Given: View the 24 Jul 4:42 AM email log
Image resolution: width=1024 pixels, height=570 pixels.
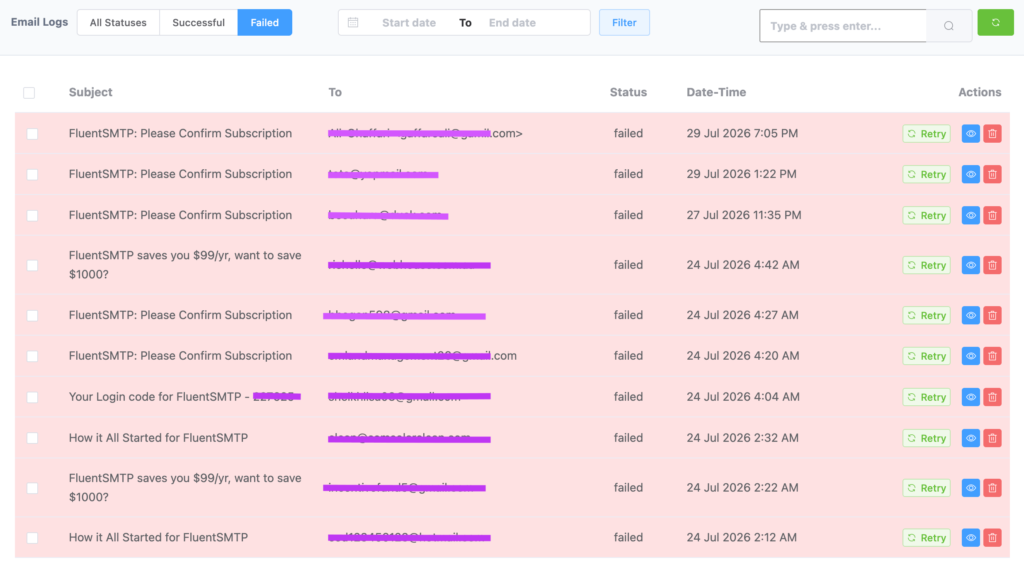Looking at the screenshot, I should tap(970, 265).
